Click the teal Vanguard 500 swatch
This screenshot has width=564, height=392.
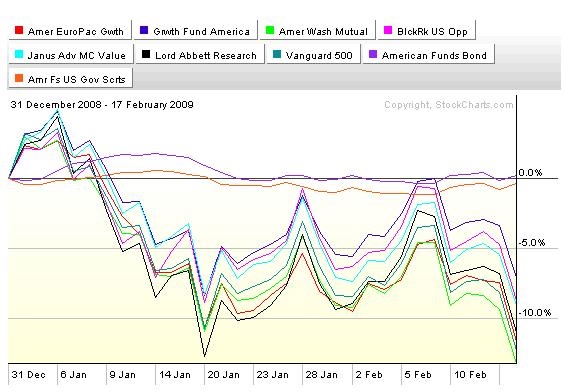tap(277, 54)
